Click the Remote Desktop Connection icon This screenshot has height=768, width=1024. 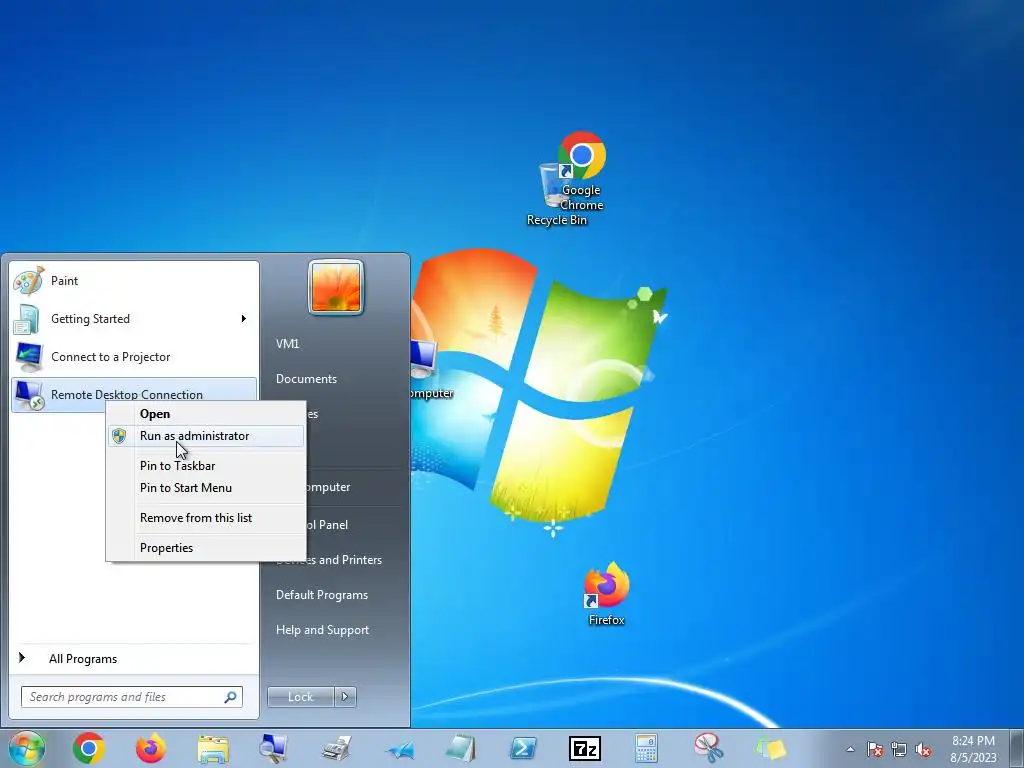[x=29, y=394]
